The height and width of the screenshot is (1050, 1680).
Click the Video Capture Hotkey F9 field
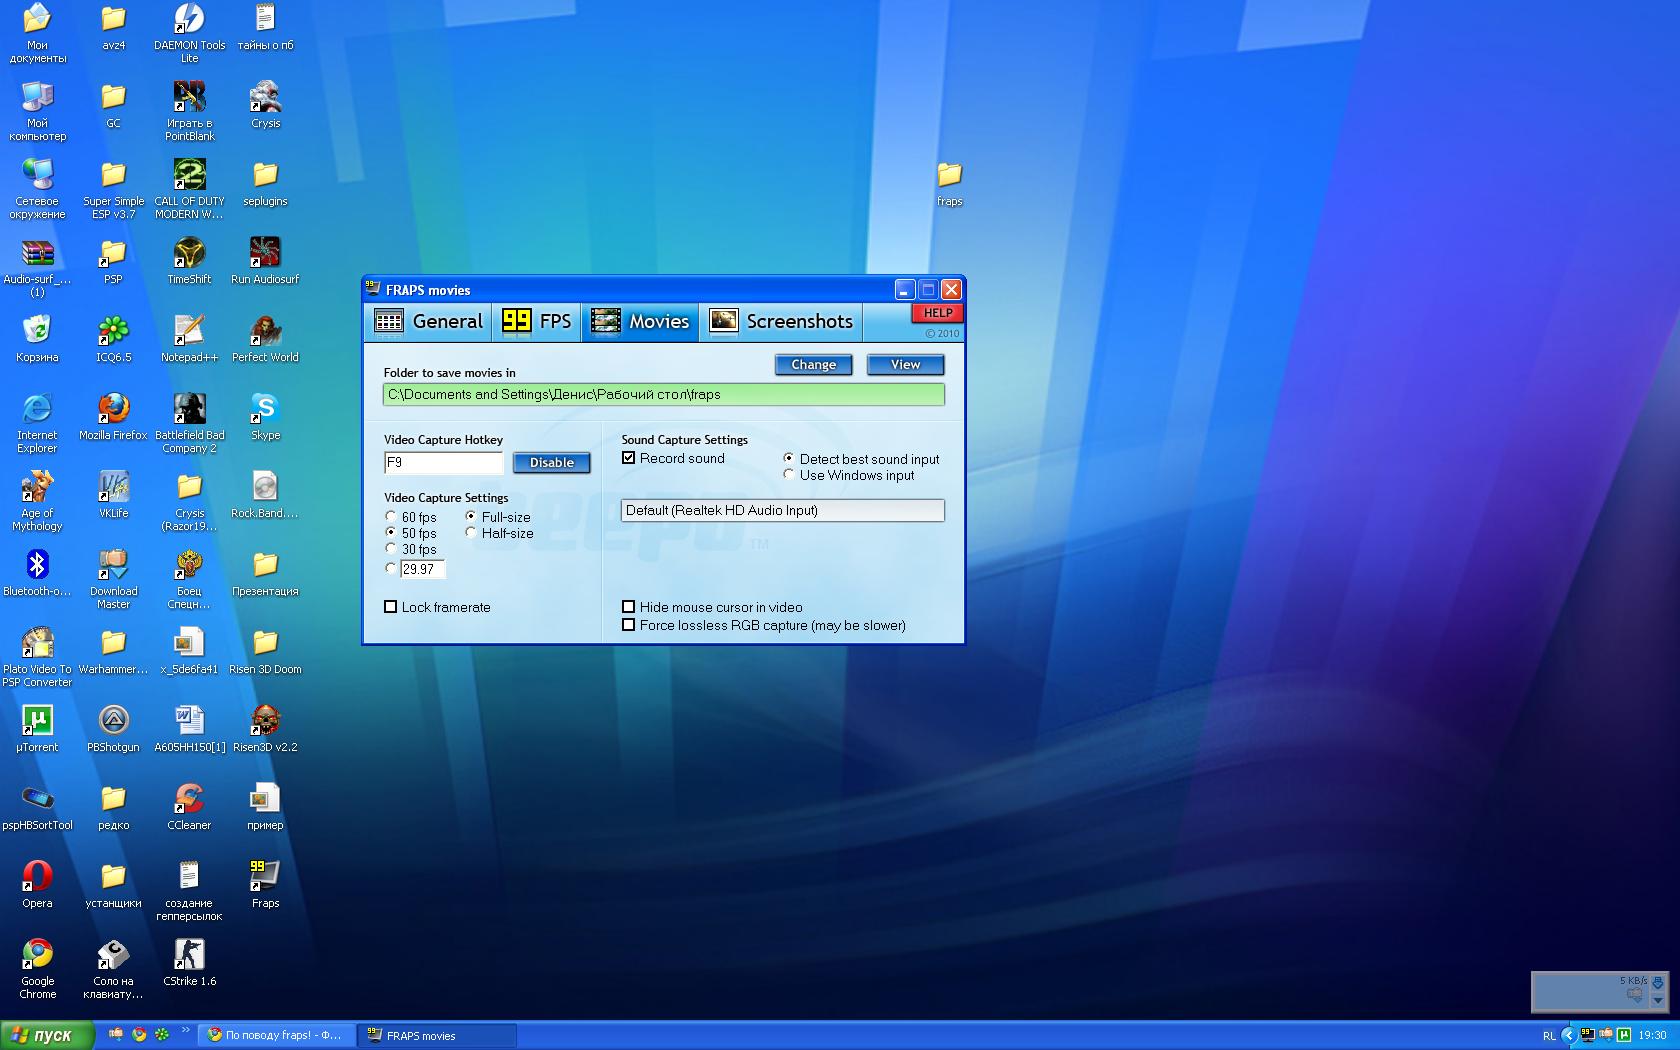pyautogui.click(x=444, y=462)
